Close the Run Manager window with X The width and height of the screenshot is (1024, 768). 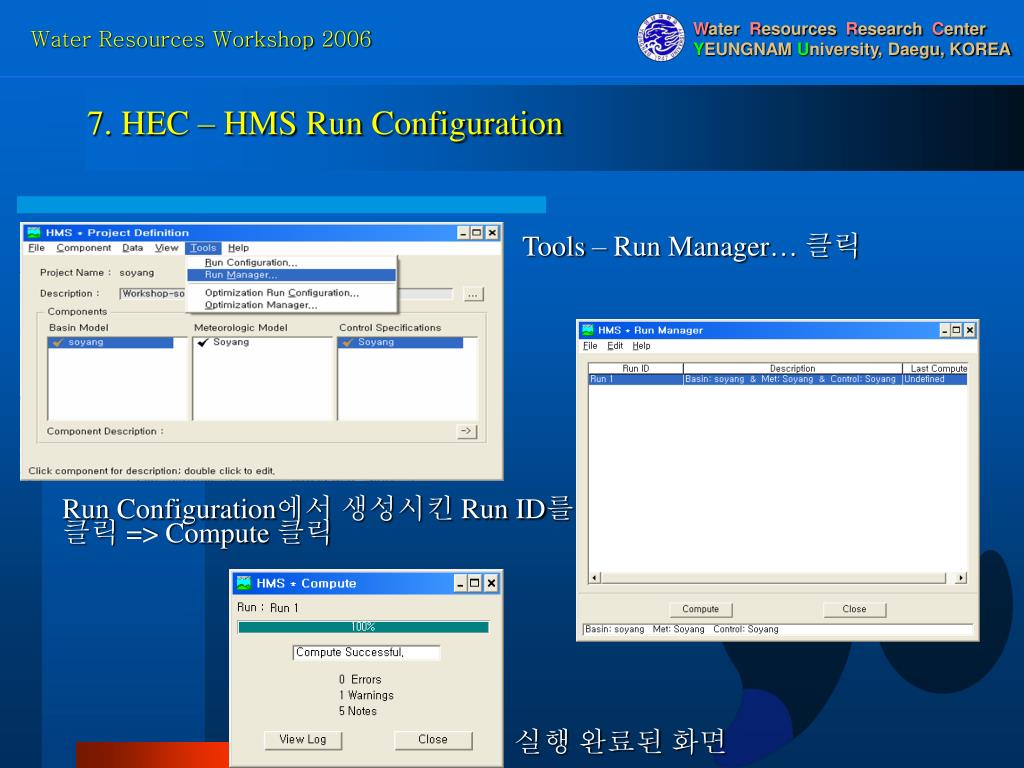(x=970, y=330)
